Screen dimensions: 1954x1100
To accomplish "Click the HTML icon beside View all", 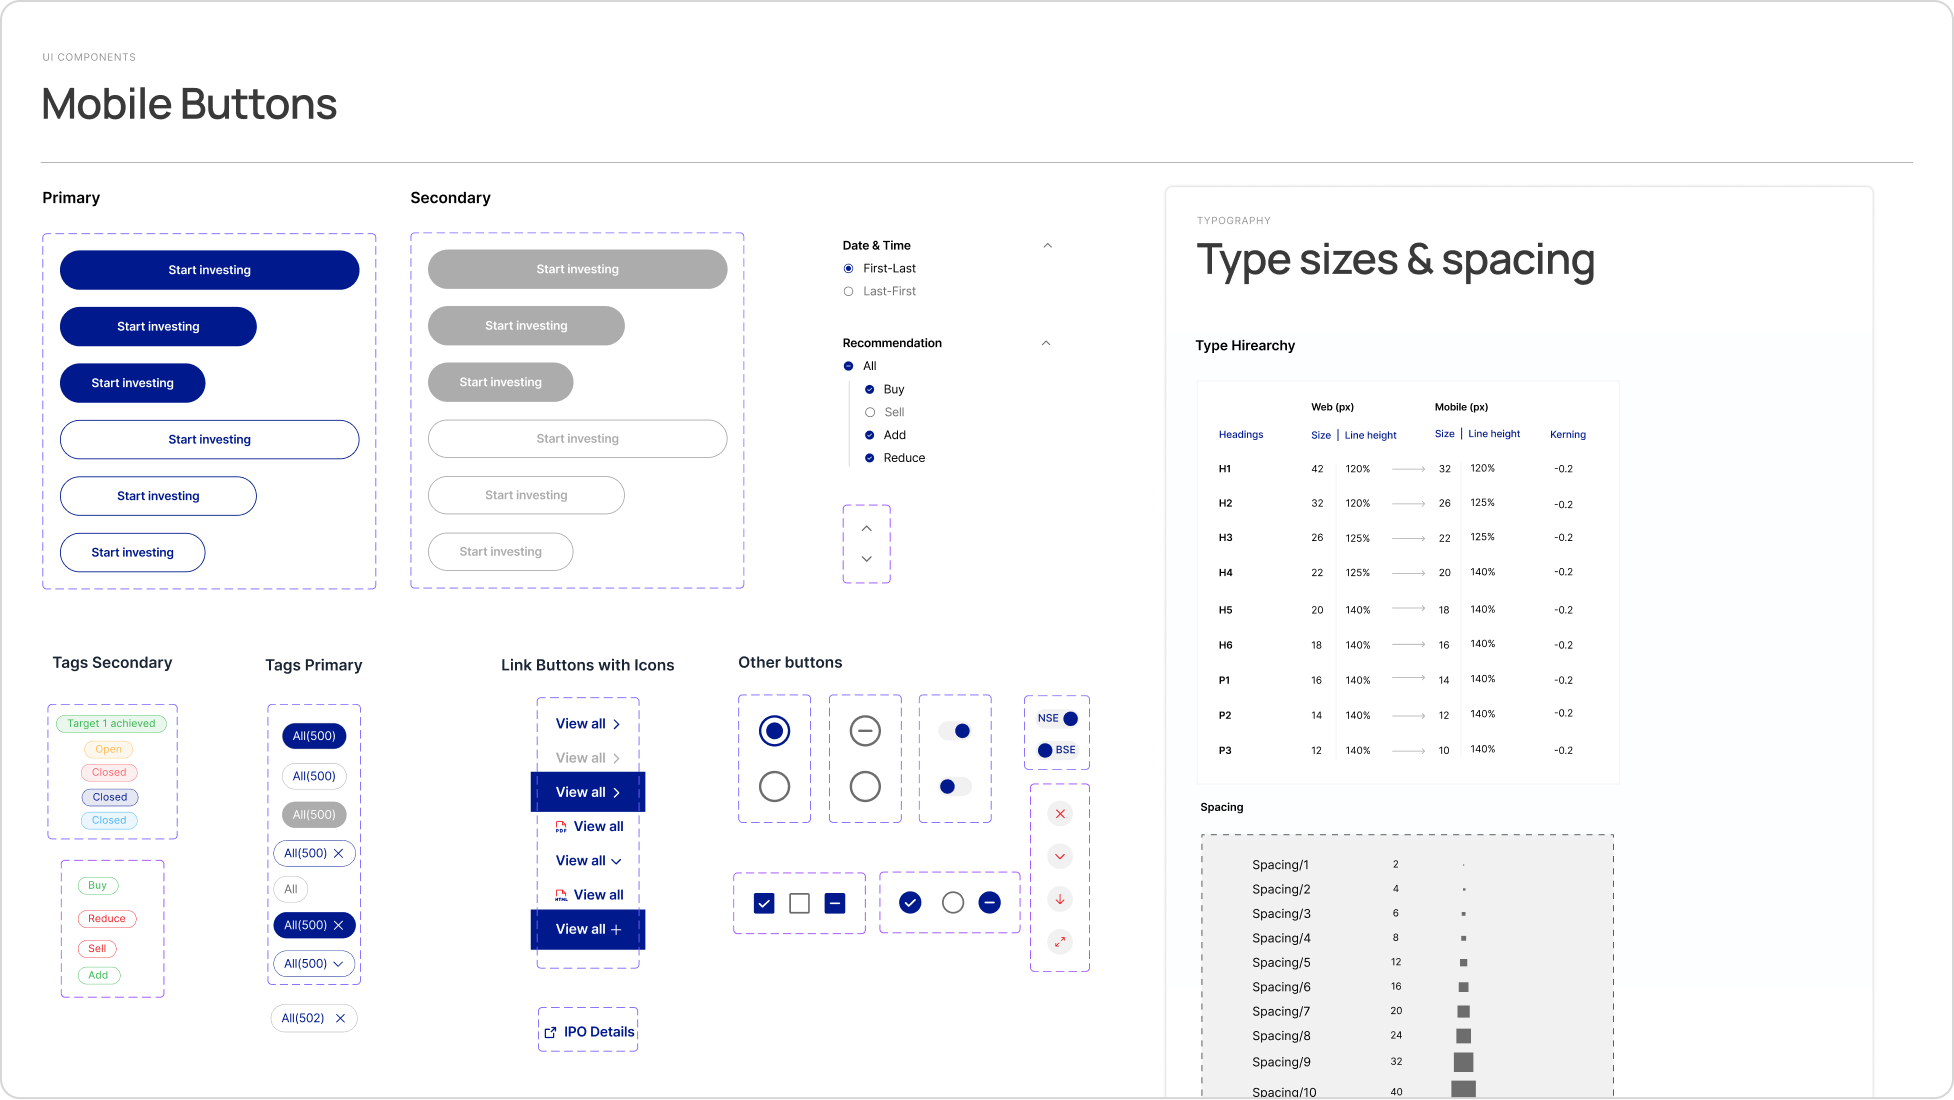I will coord(561,895).
